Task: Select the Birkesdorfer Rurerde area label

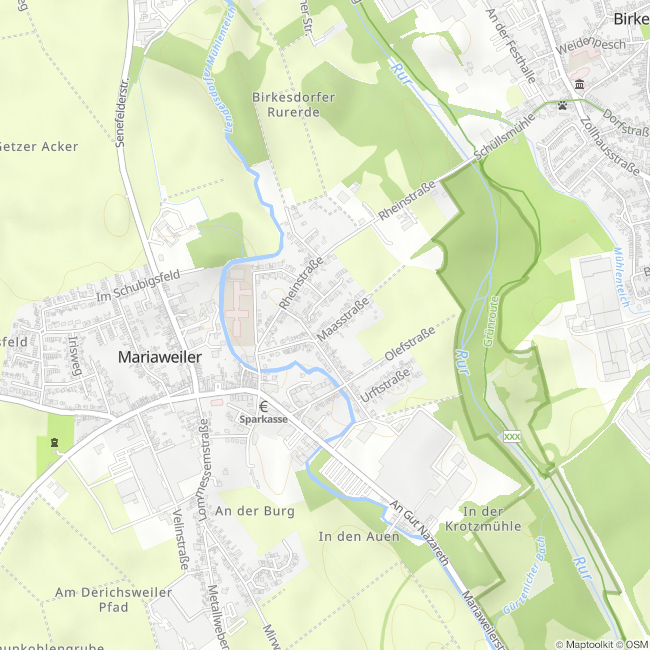Action: [293, 104]
